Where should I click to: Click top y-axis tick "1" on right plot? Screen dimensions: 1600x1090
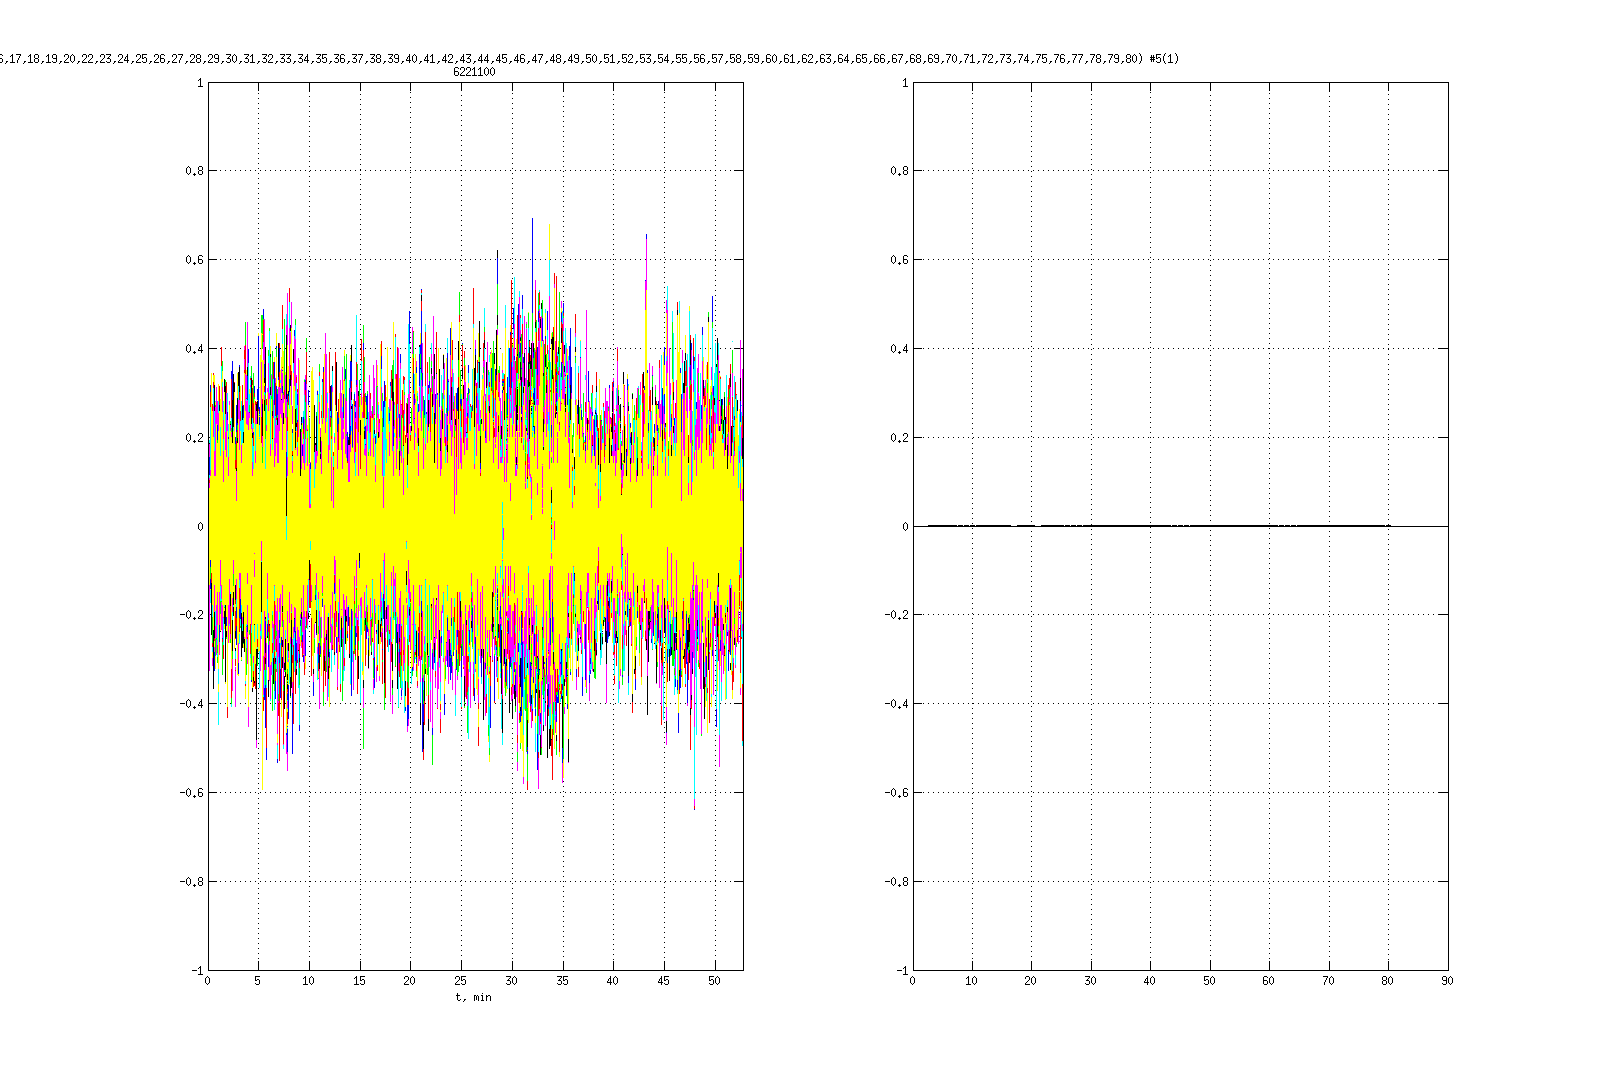pos(906,83)
